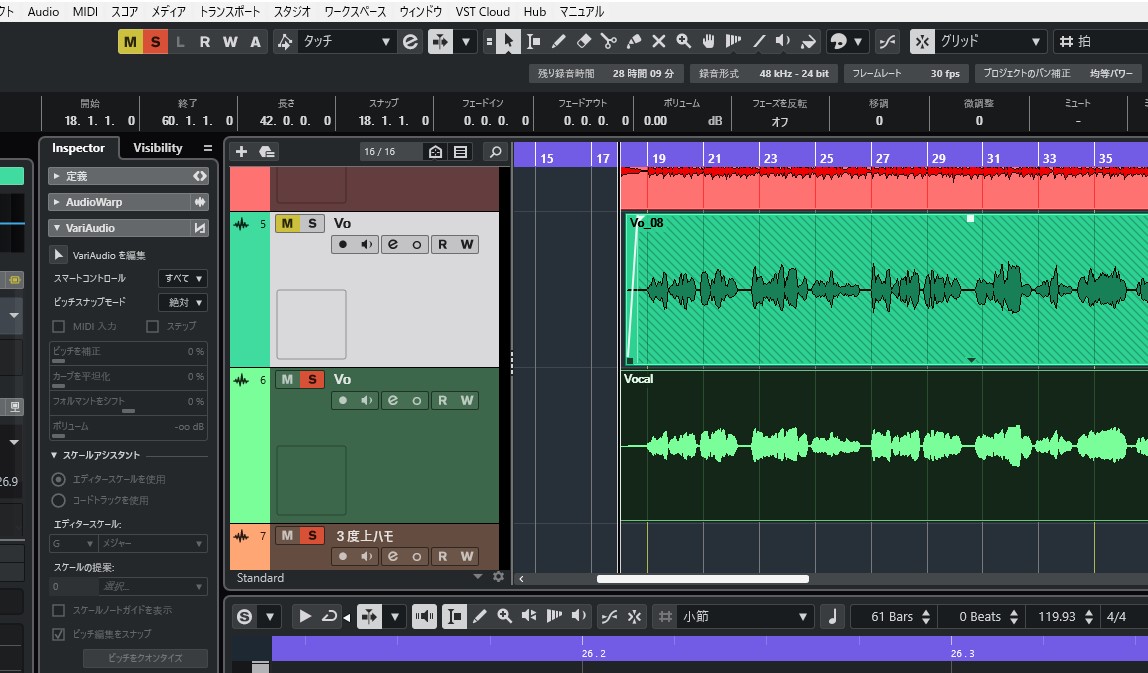Select the Range Selection tool in top toolbar

tap(534, 42)
